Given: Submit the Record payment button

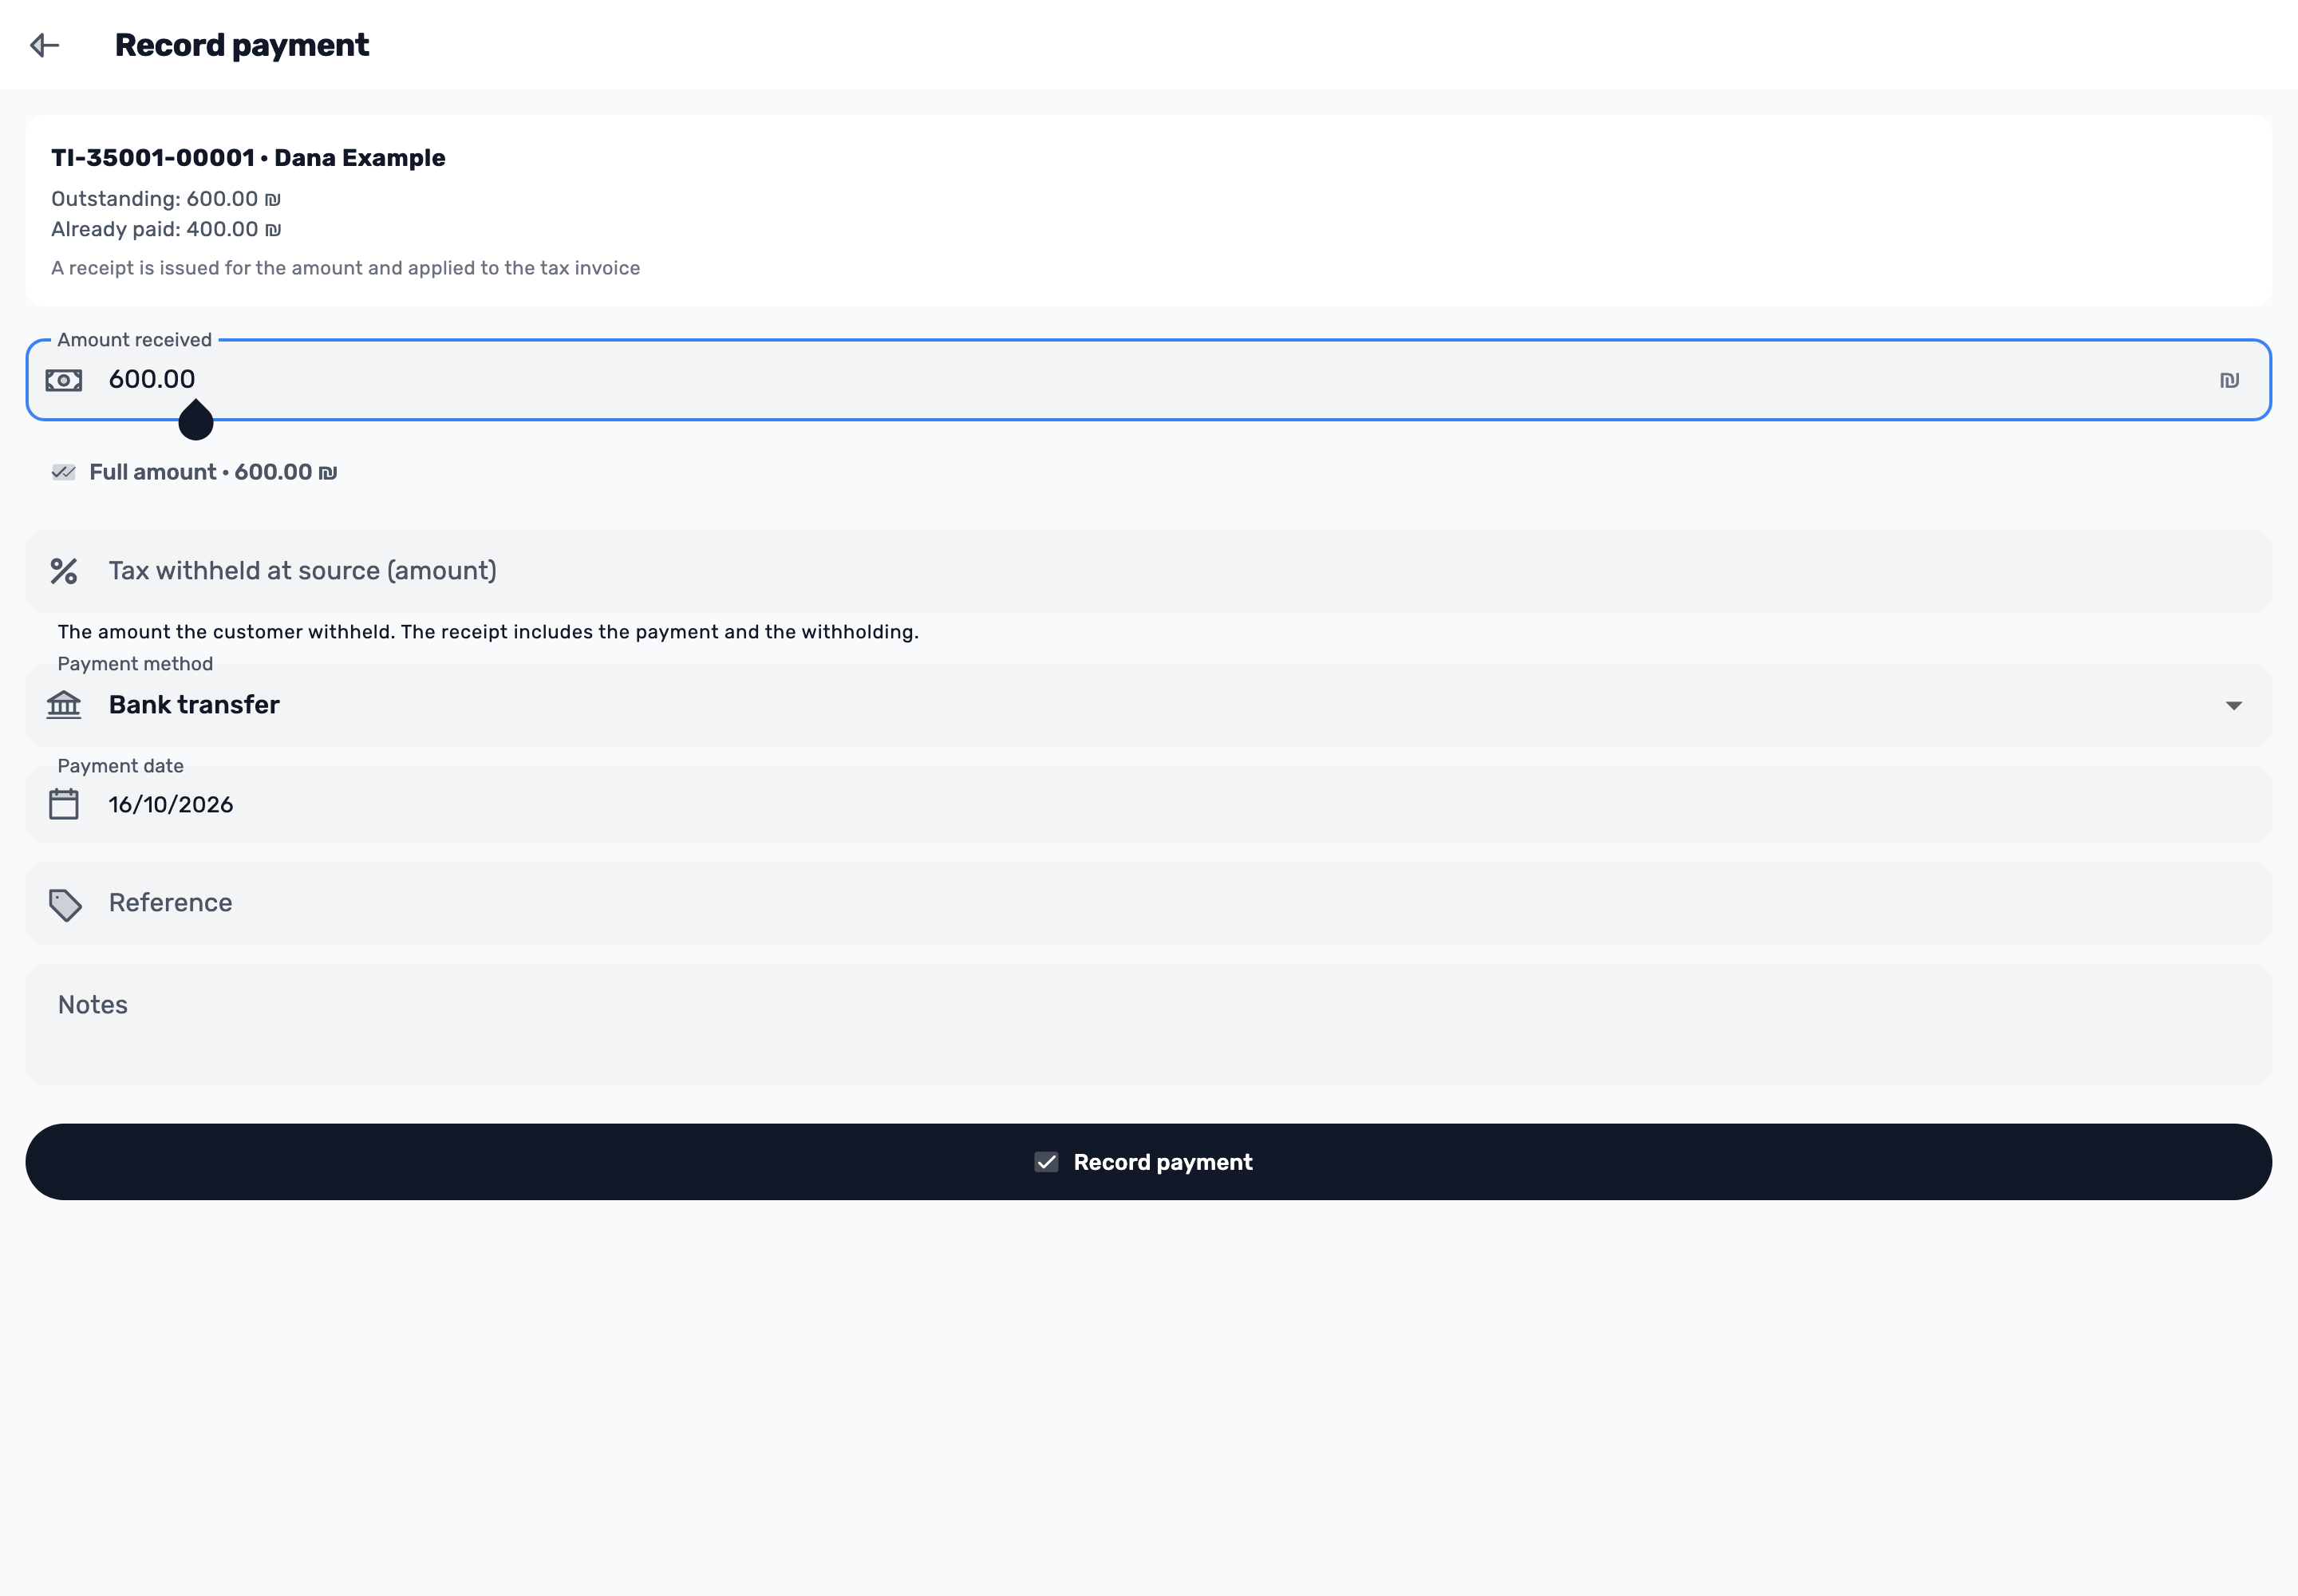Looking at the screenshot, I should pos(1148,1162).
